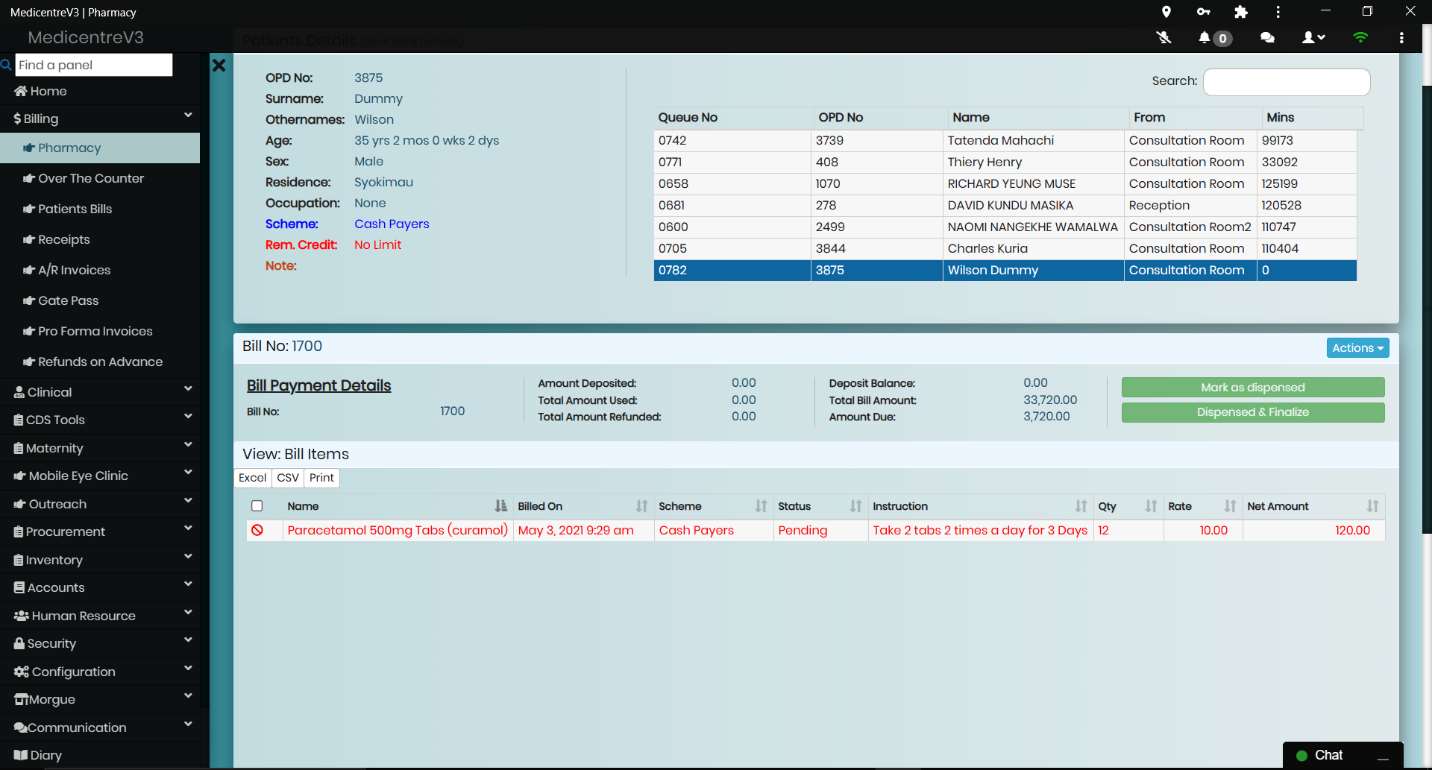Select the Wilson Dummy queue row

1005,270
